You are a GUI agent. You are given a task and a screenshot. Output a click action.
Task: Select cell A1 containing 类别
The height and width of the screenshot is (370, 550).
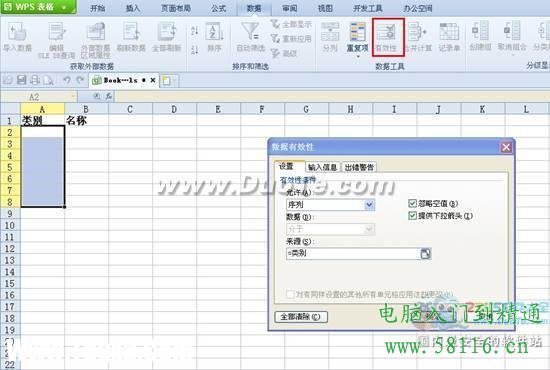point(42,121)
